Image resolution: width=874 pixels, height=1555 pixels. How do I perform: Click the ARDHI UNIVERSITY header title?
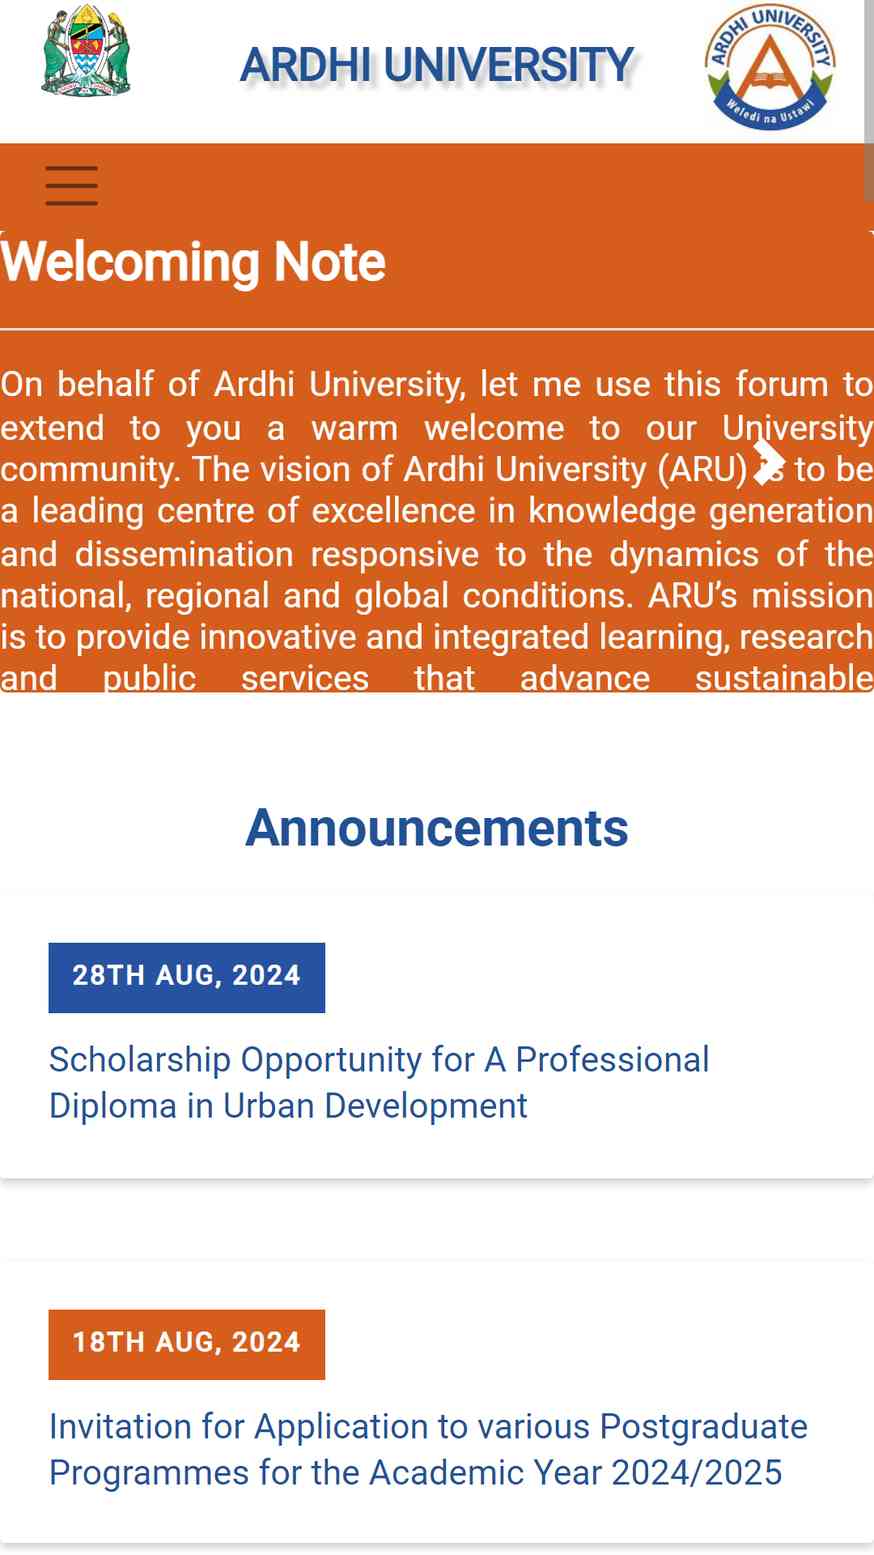[436, 66]
